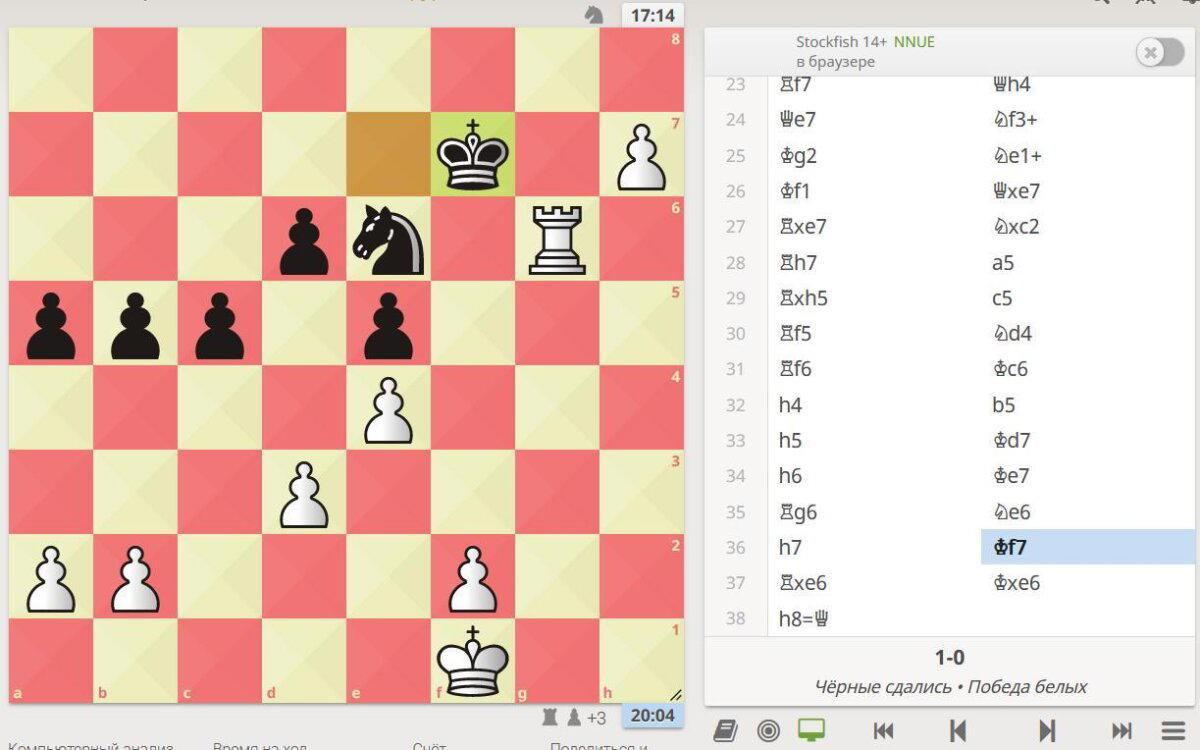This screenshot has height=750, width=1200.
Task: Open the Время на ход tab
Action: (260, 745)
